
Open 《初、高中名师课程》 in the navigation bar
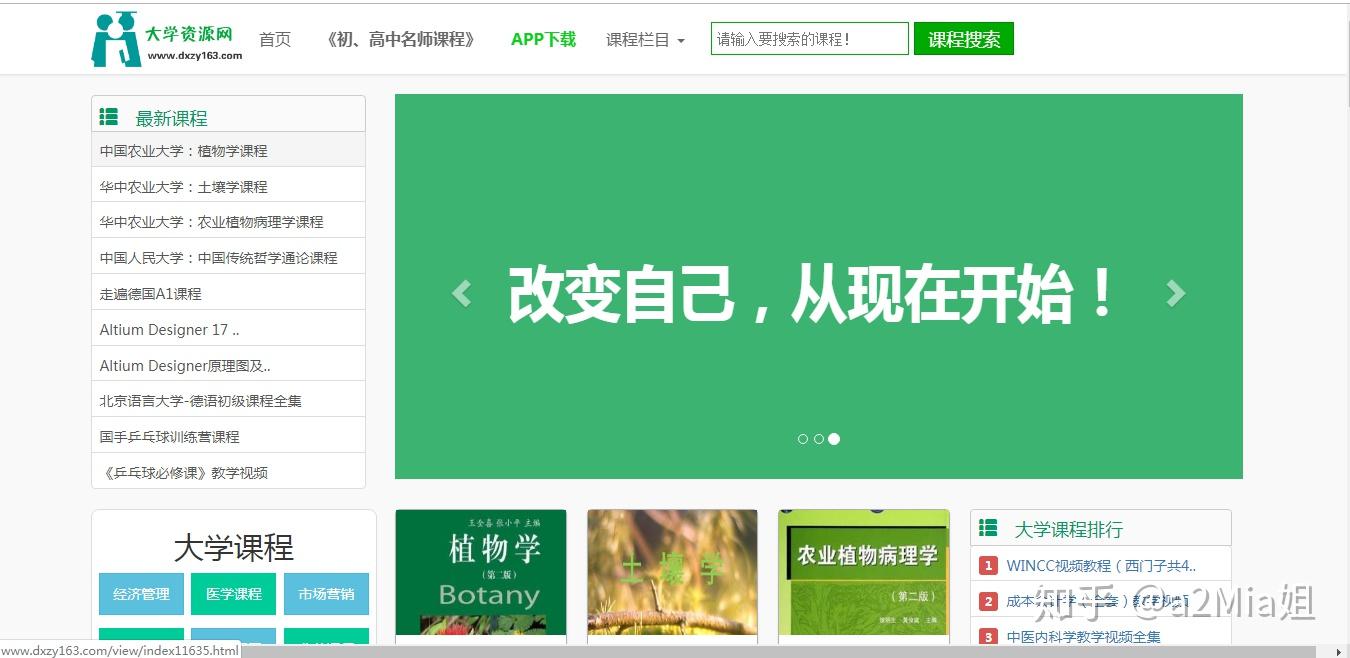coord(401,40)
